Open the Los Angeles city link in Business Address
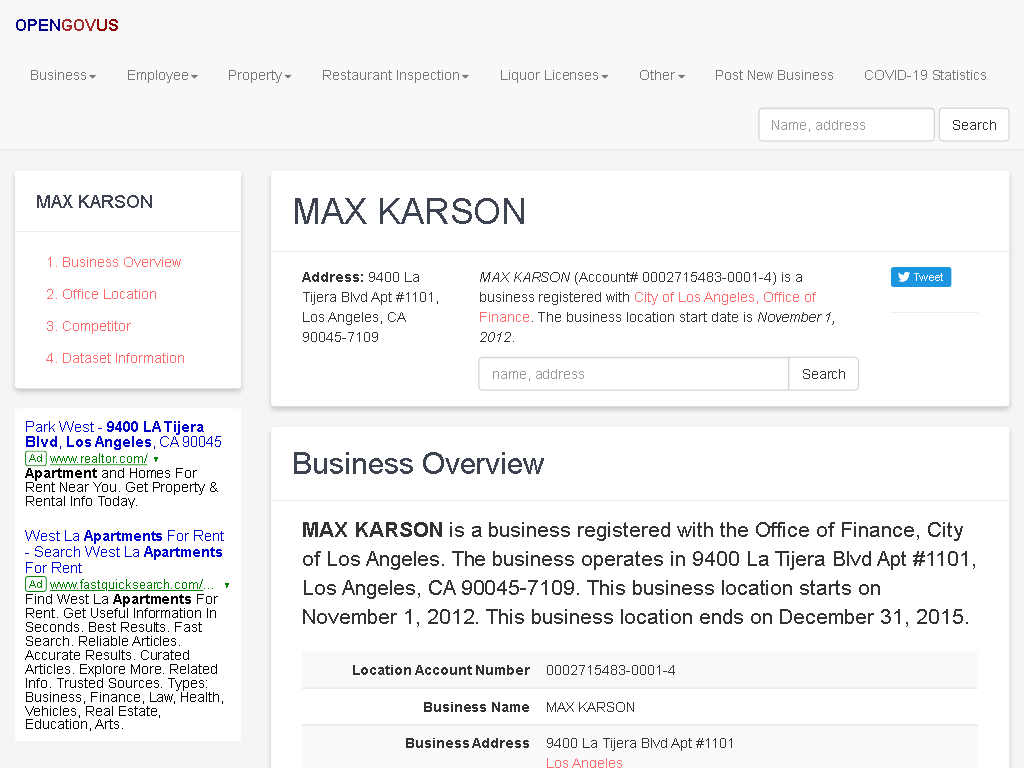Screen dimensions: 1024x768 (x=584, y=762)
